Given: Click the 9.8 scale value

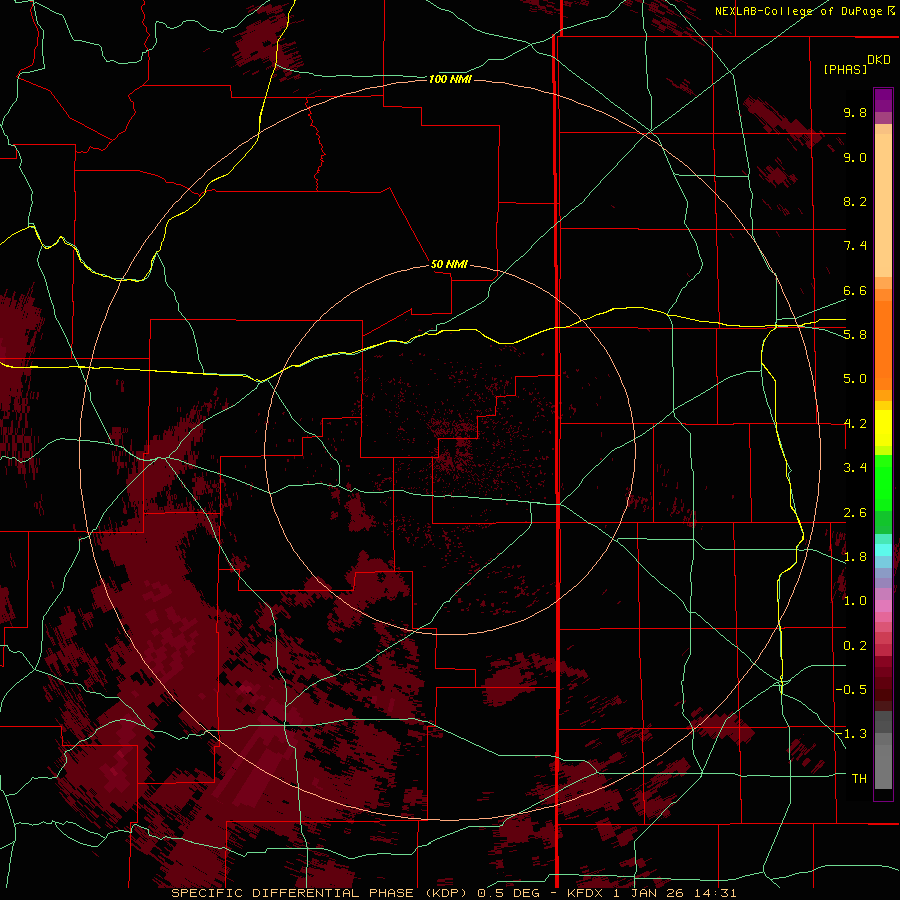Looking at the screenshot, I should 855,112.
